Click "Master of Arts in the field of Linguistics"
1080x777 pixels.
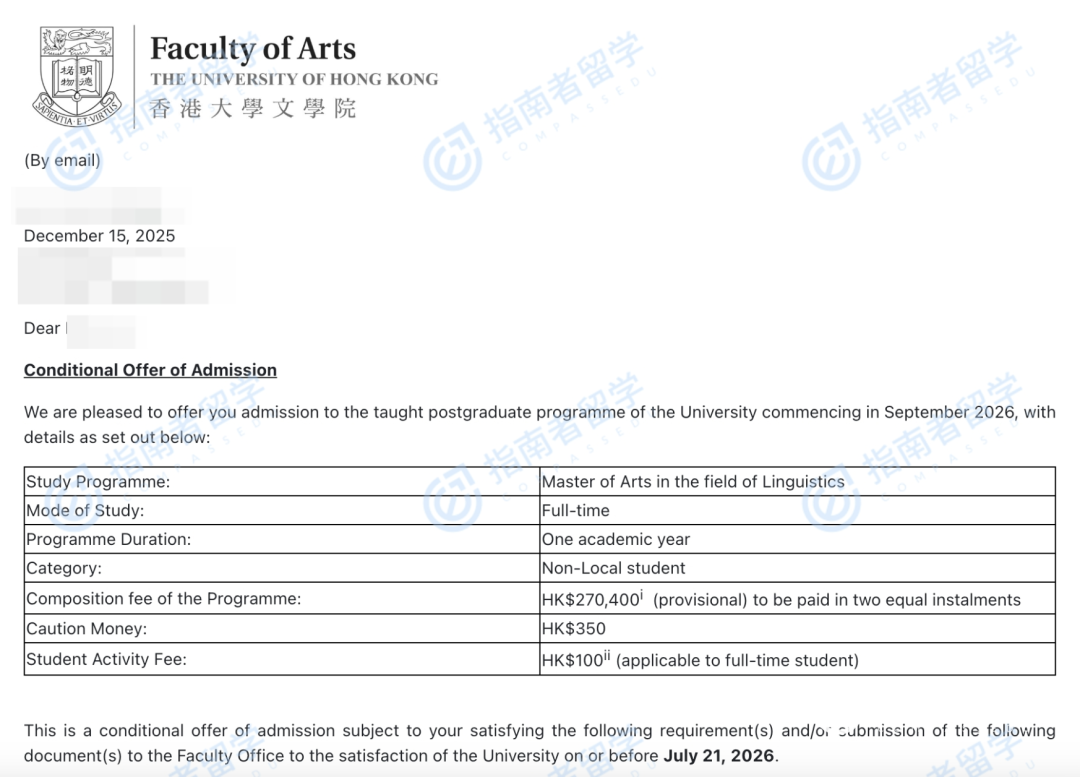coord(693,481)
